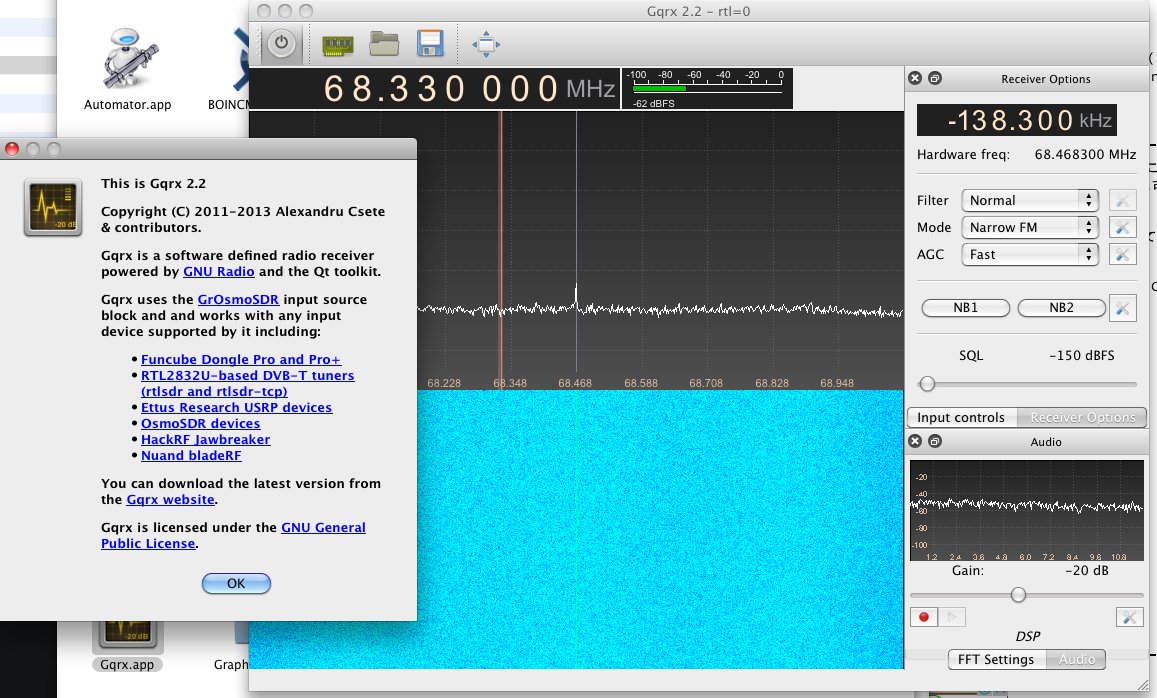Viewport: 1157px width, 698px height.
Task: Click the signal strength meter
Action: (x=707, y=89)
